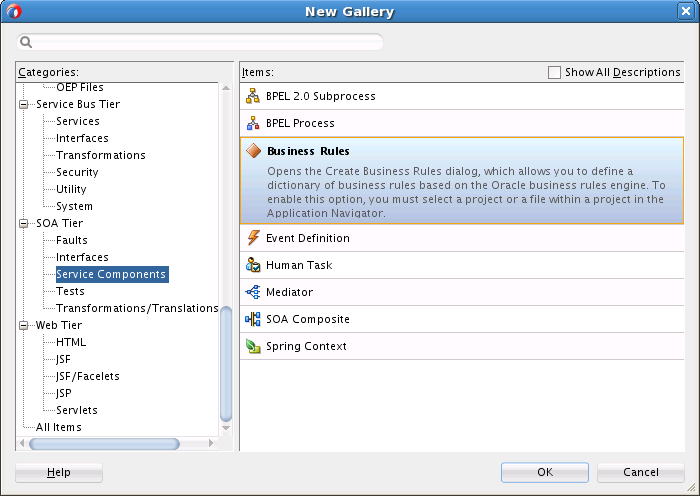Click the Human Task icon
Screen dimensions: 700x496
(x=253, y=265)
